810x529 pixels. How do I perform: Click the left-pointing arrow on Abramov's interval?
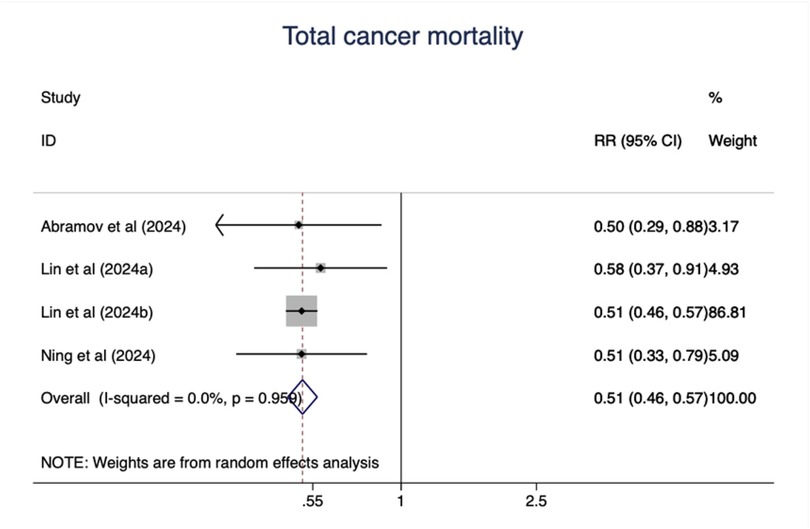click(221, 226)
